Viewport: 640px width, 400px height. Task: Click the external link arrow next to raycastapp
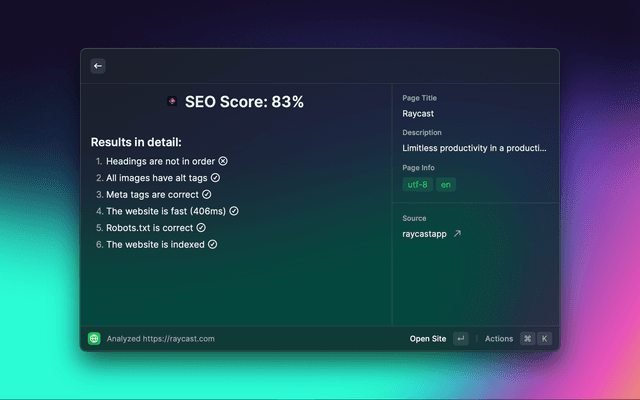458,234
